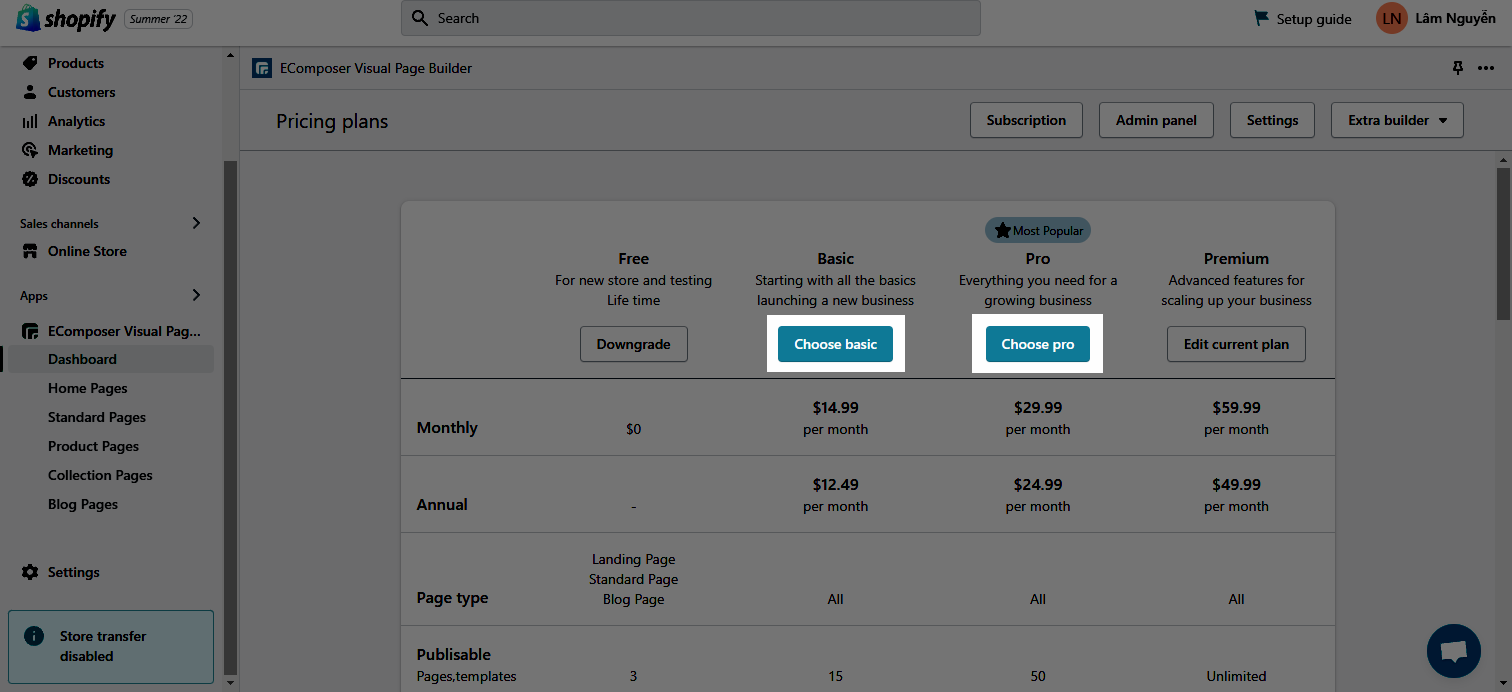Open Discounts in the sidebar
The width and height of the screenshot is (1512, 692).
(x=79, y=179)
